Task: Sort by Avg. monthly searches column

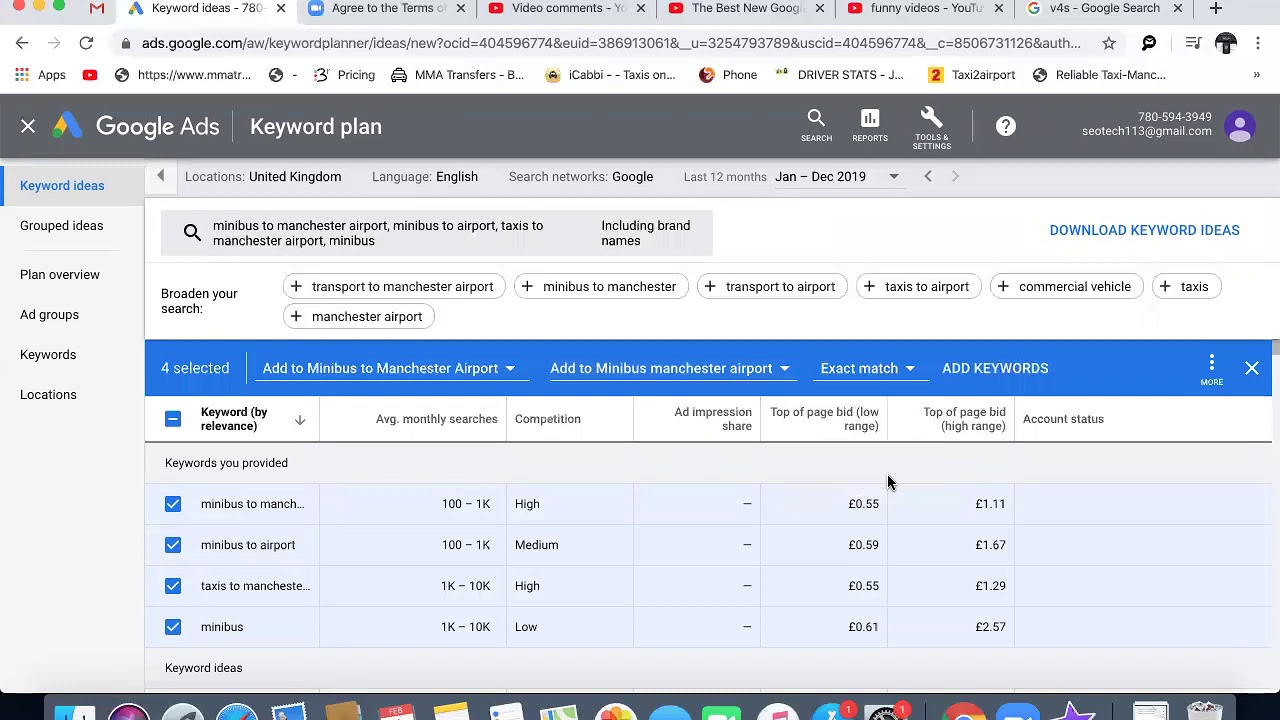Action: (x=436, y=419)
